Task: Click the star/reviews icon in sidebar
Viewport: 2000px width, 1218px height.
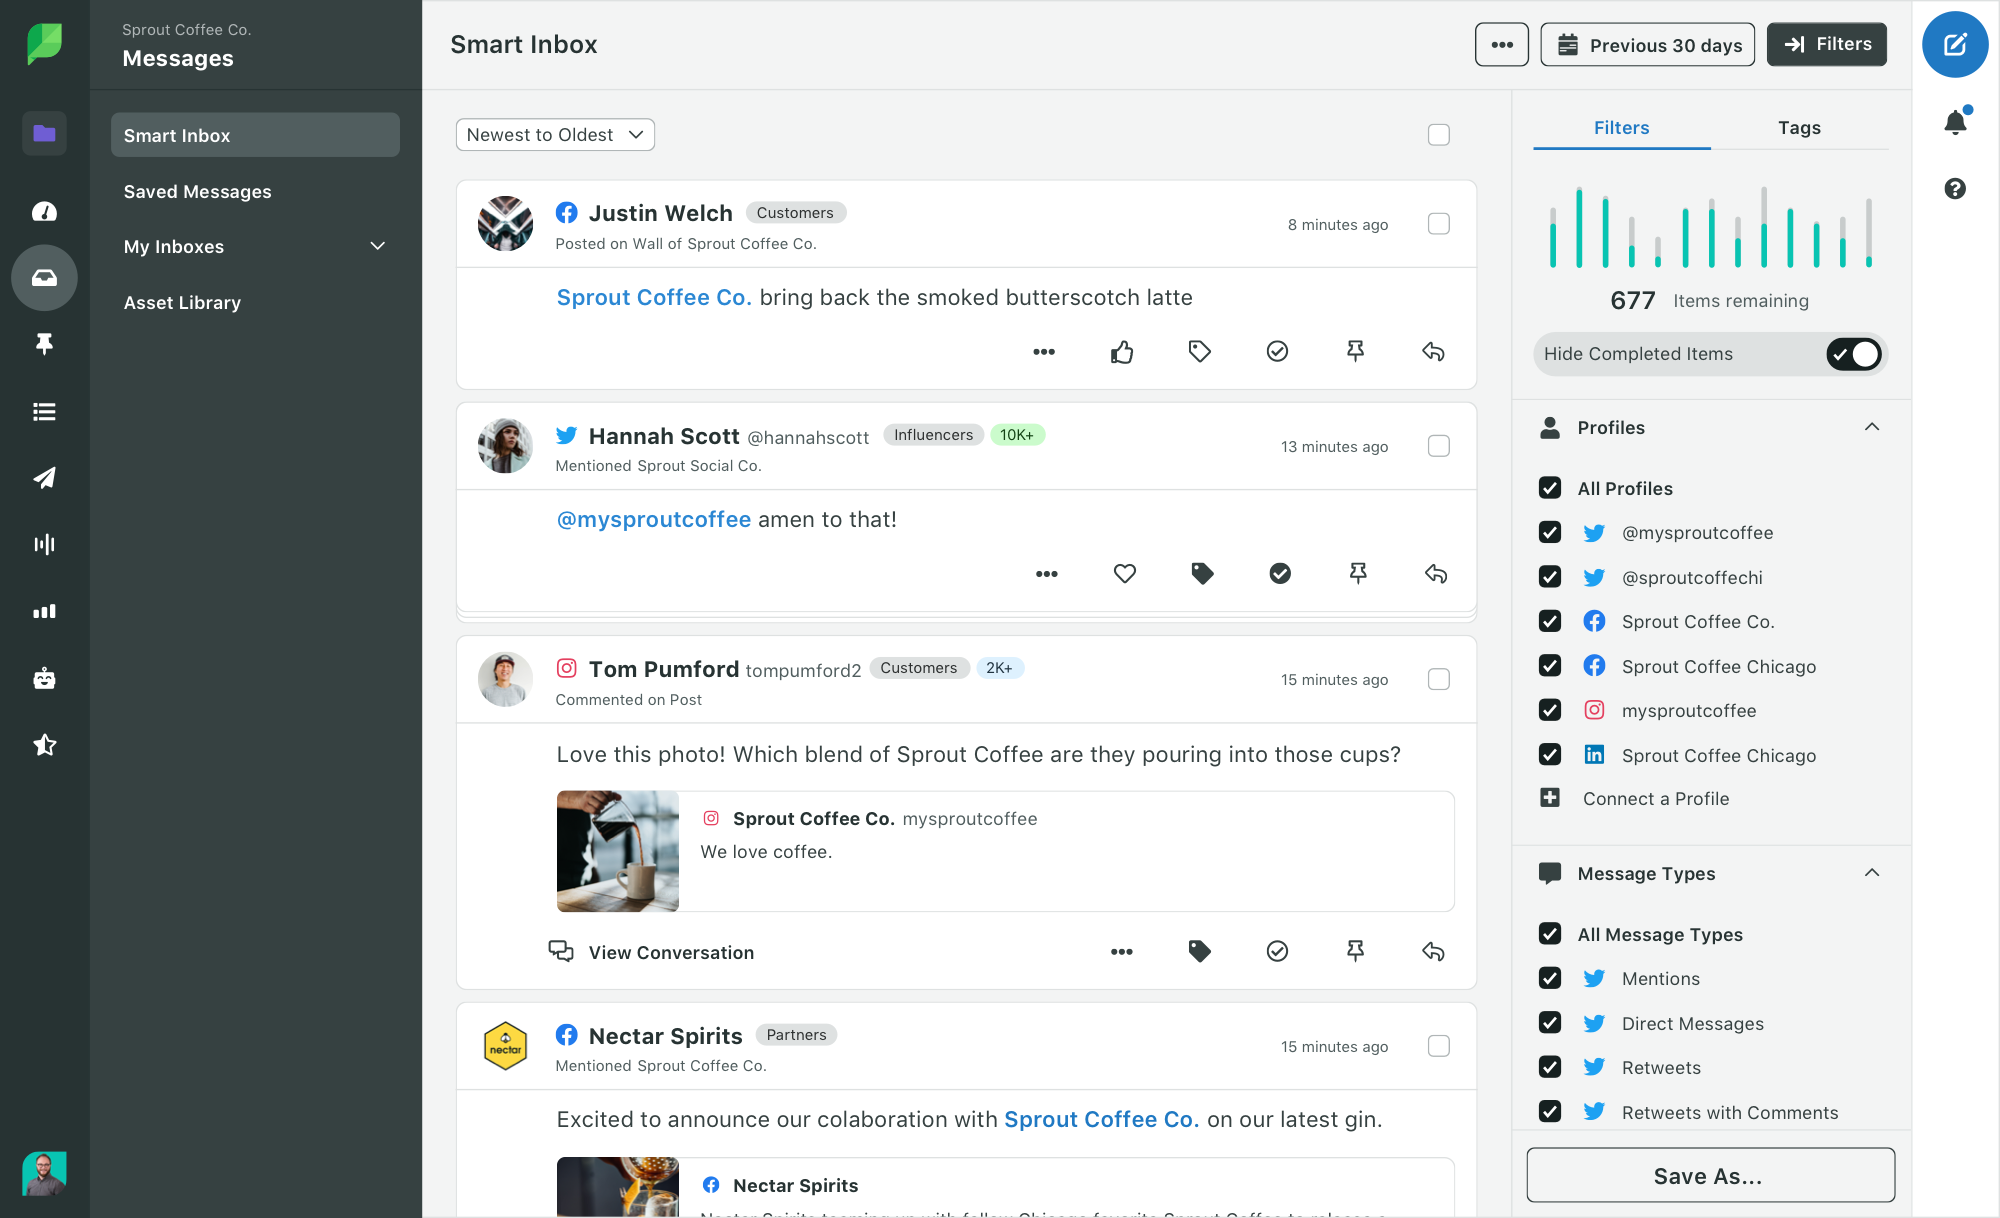Action: 44,744
